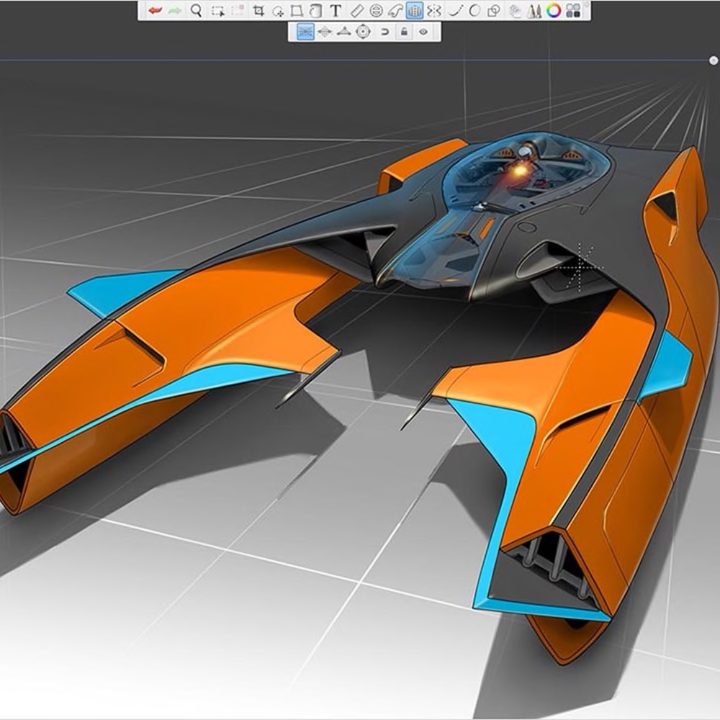Click the horizon line handle dot
The height and width of the screenshot is (720, 720).
click(x=713, y=60)
